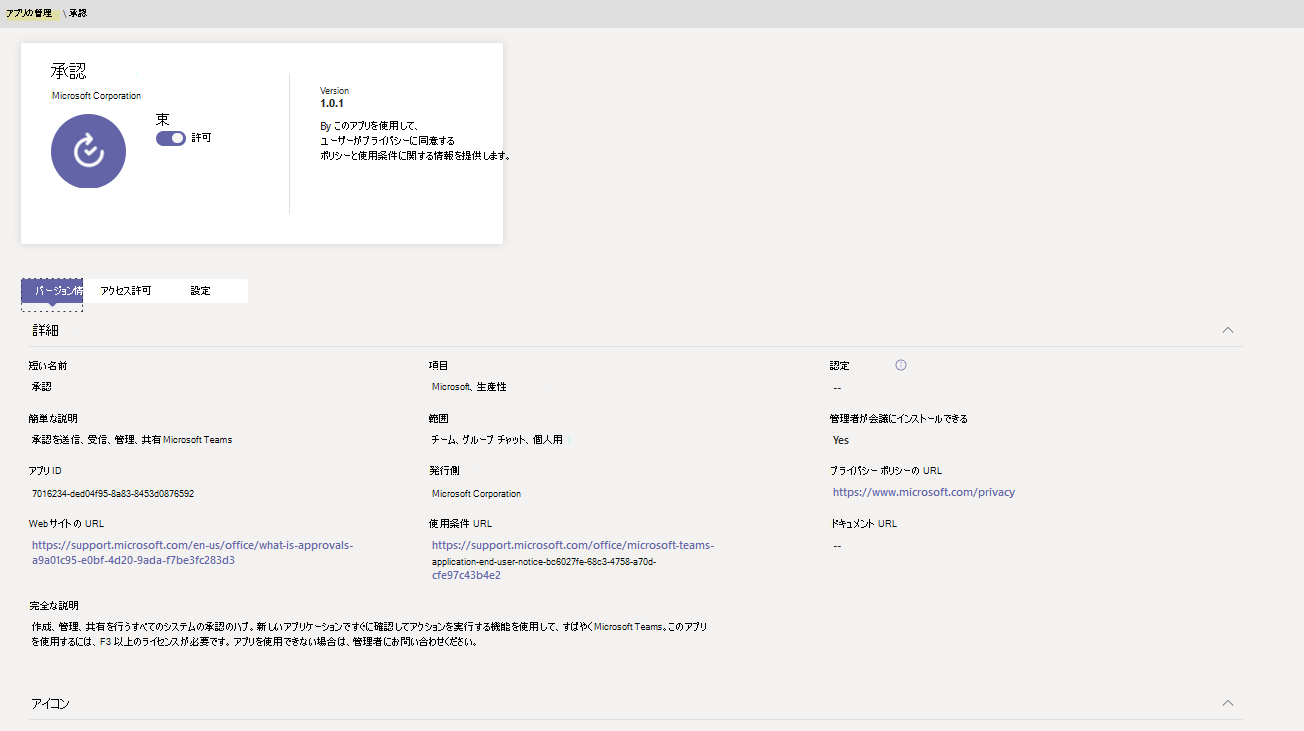Click the Yes value for meeting install

pos(841,440)
